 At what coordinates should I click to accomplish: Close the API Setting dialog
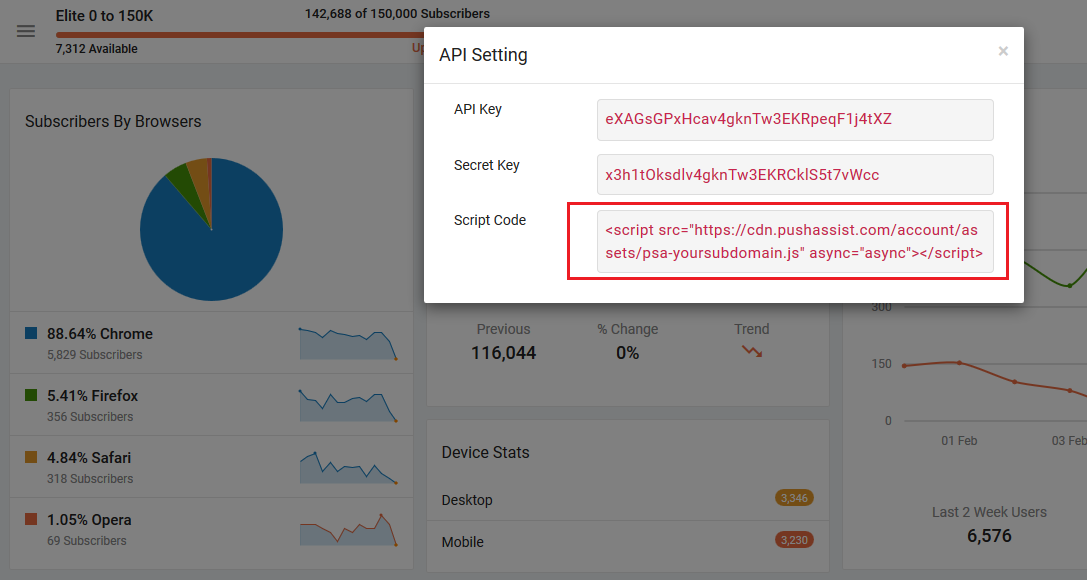click(1002, 51)
